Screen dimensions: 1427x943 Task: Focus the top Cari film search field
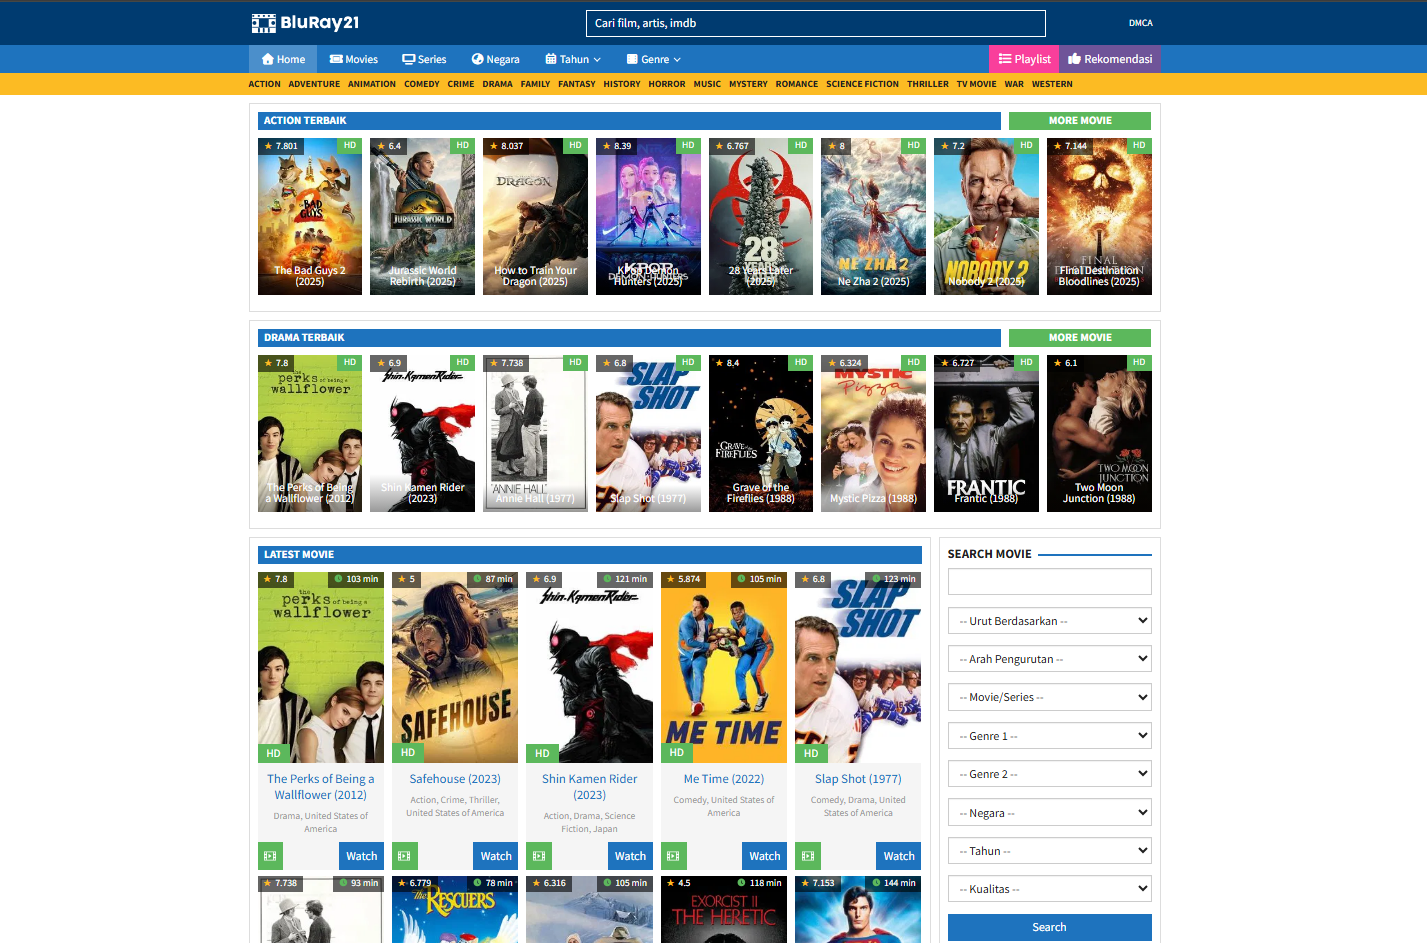pos(815,23)
